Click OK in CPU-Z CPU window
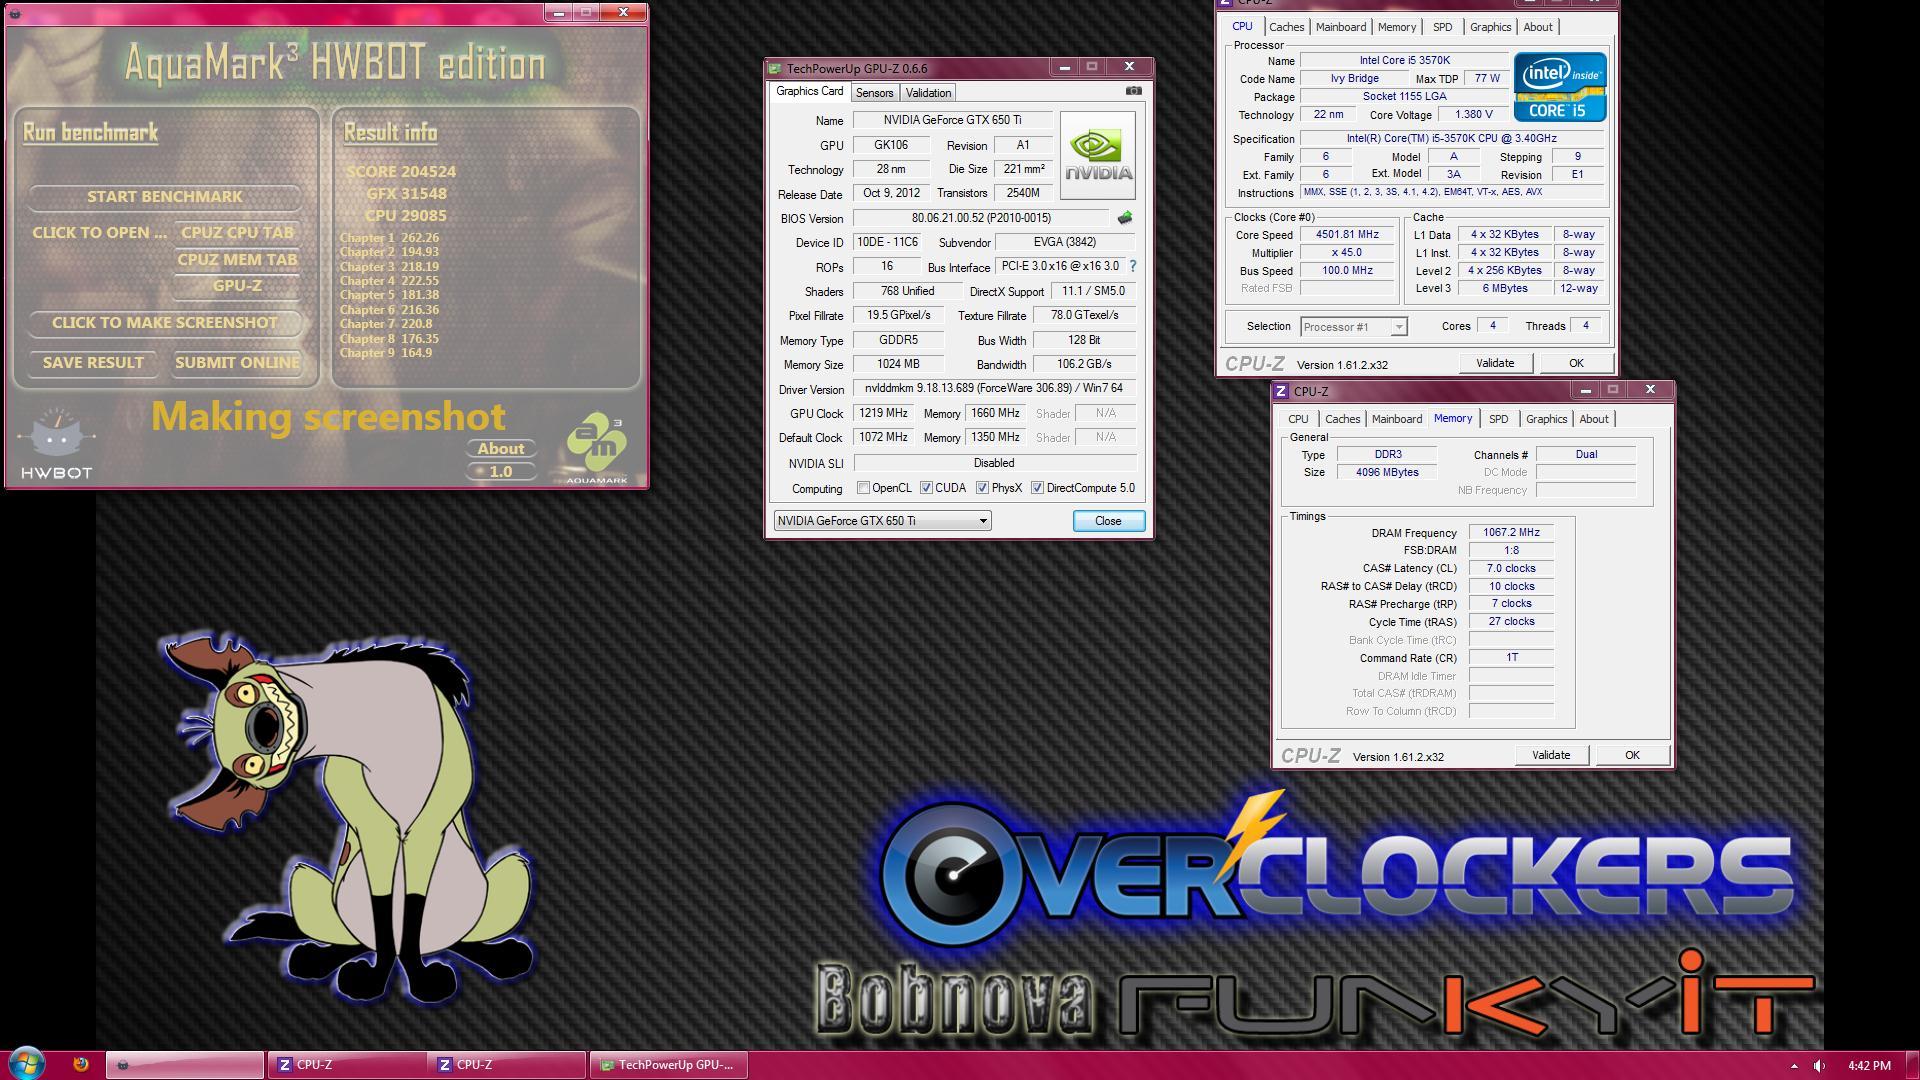The height and width of the screenshot is (1080, 1920). [x=1576, y=363]
